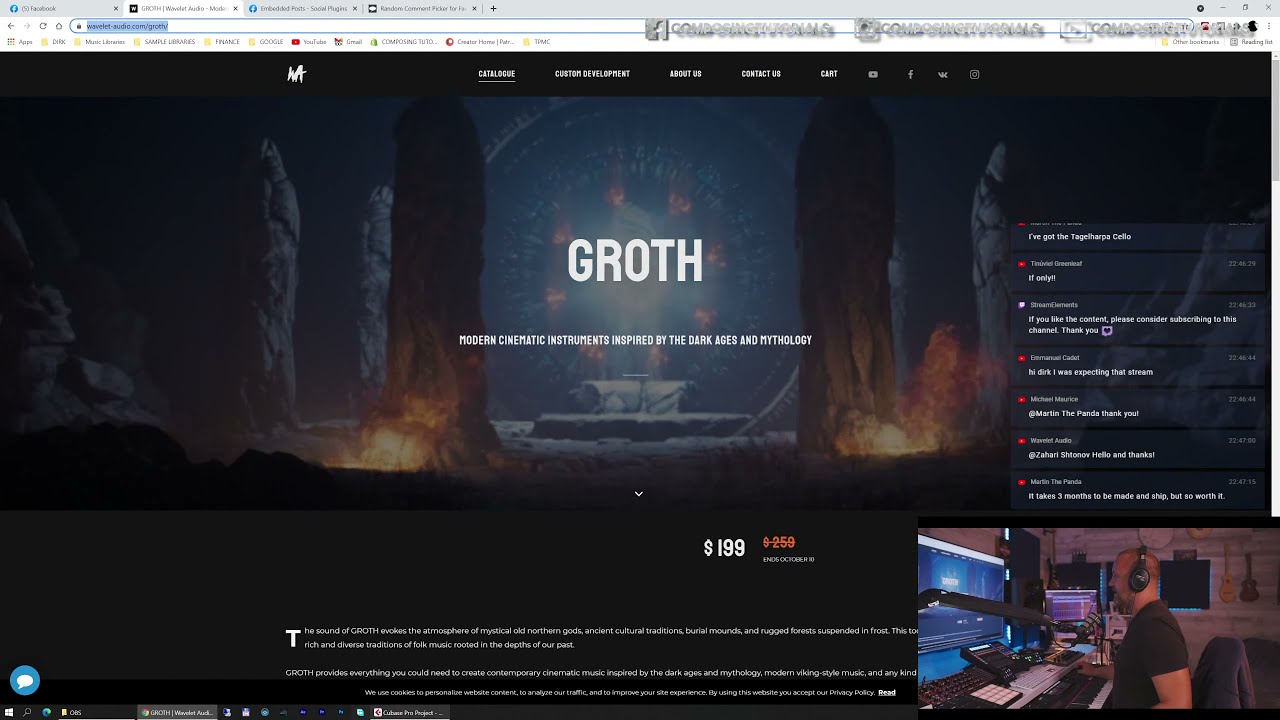Switch to the Embedded Posts tab
The width and height of the screenshot is (1280, 720).
[301, 8]
